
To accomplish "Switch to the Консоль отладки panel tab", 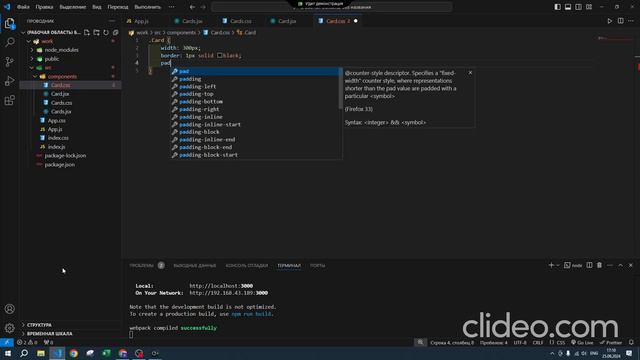I will point(247,265).
